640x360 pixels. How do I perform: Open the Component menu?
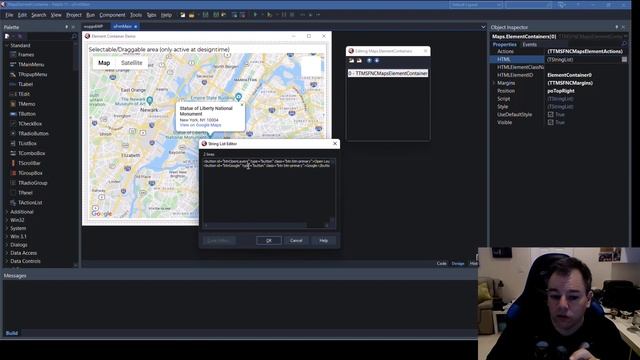coord(112,15)
